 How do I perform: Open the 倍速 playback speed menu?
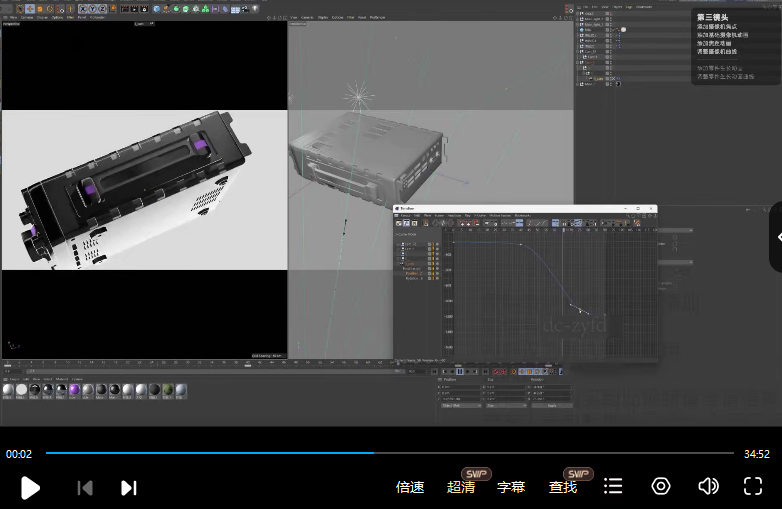point(410,487)
